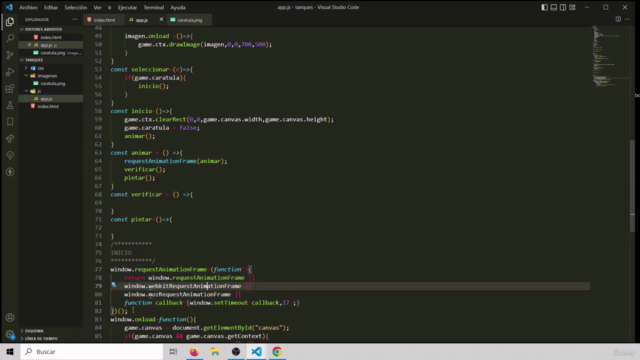Screen dimensions: 640x360
Task: Open caratula.png in open editors list
Action: pos(53,53)
